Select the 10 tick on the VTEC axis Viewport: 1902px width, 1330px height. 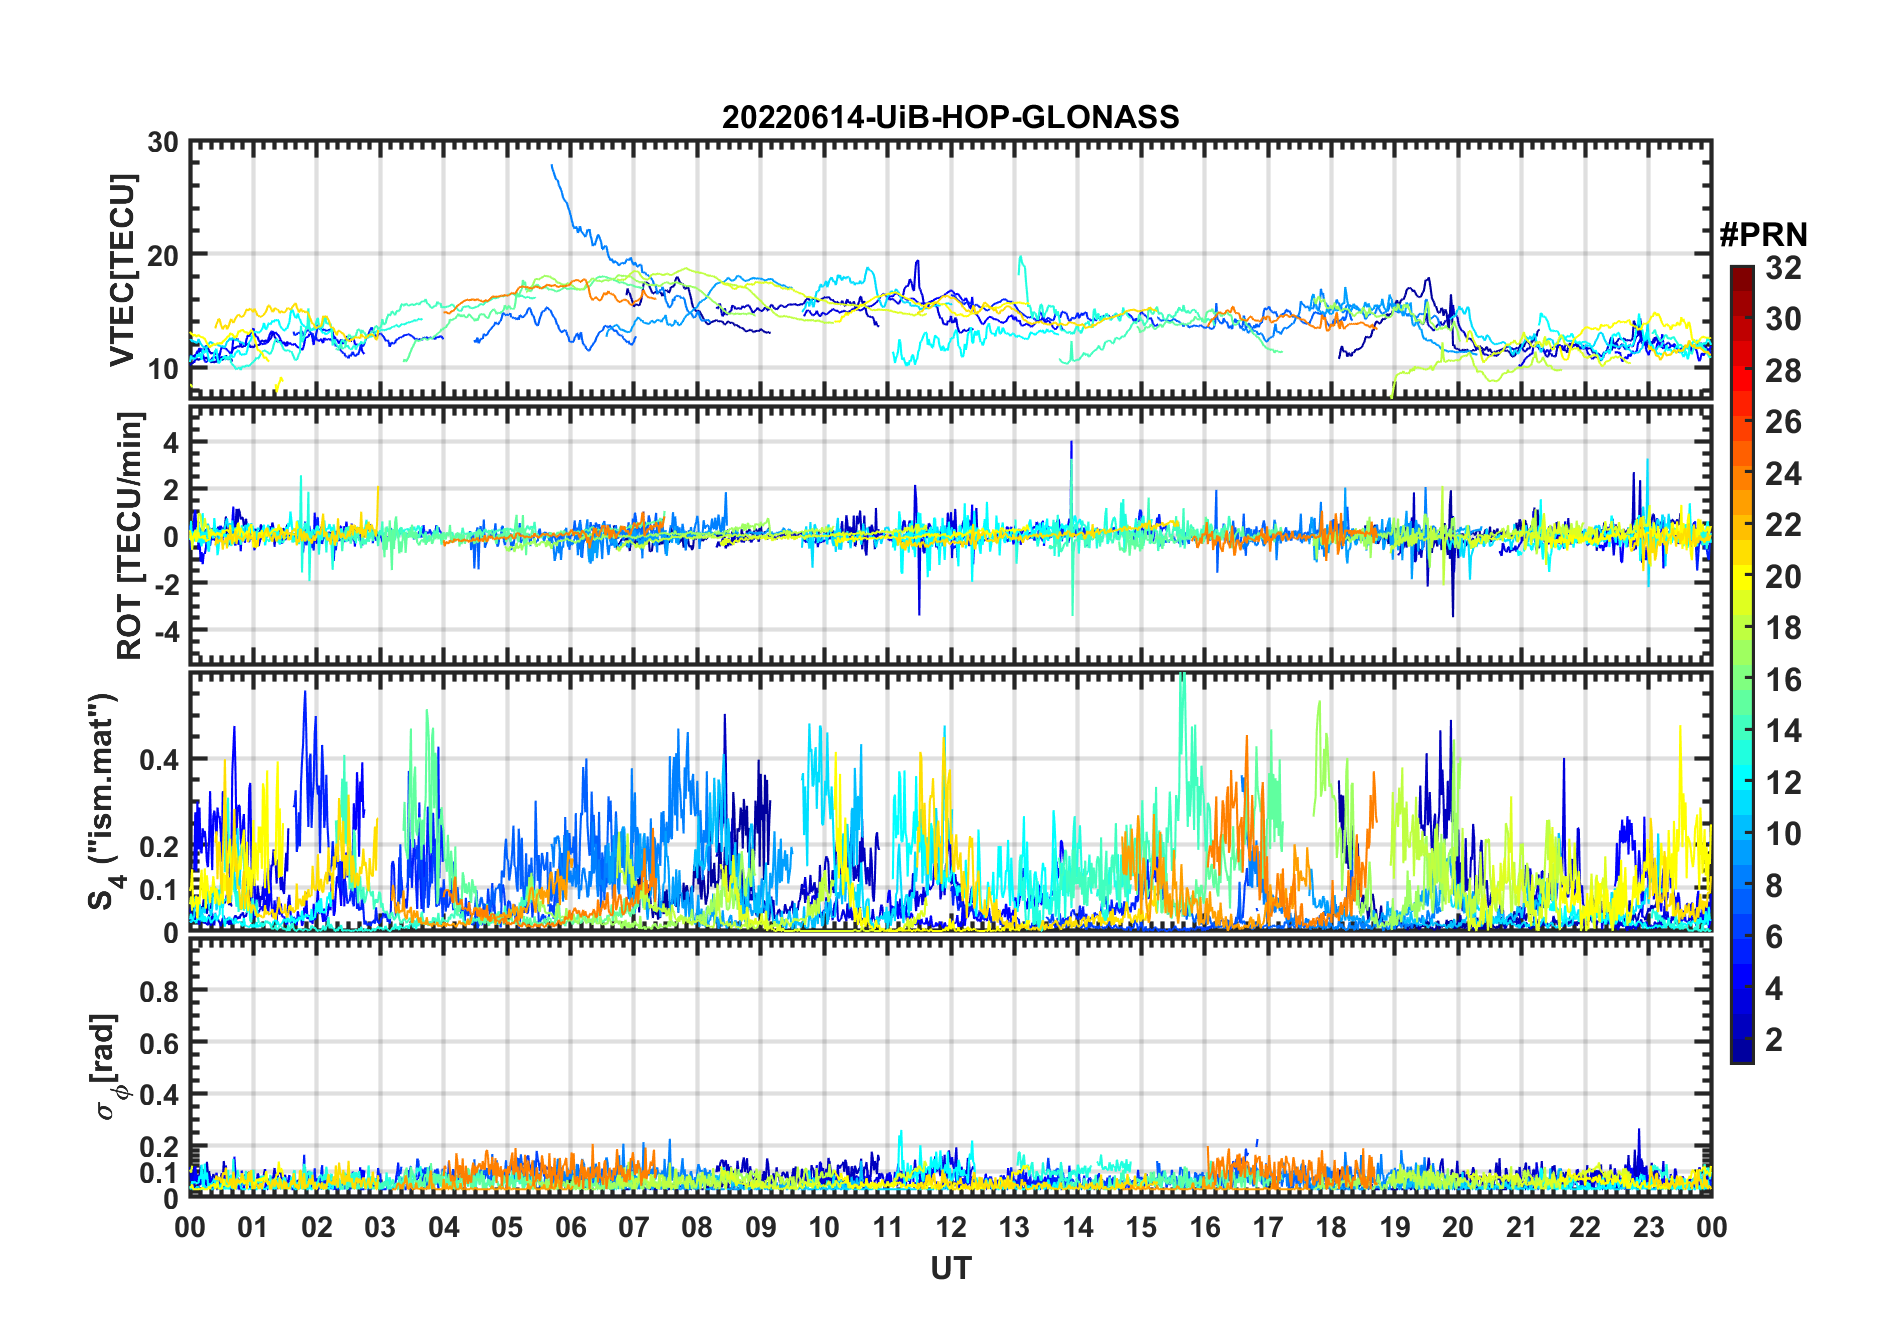(163, 368)
